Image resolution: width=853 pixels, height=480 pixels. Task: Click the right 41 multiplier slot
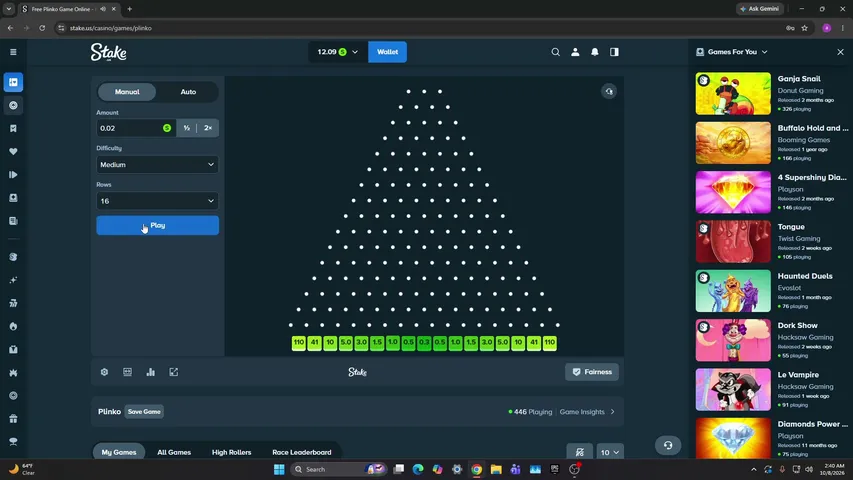pos(534,343)
